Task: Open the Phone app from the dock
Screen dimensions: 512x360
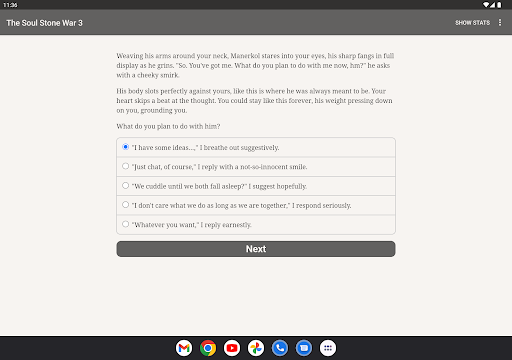Action: click(x=280, y=348)
